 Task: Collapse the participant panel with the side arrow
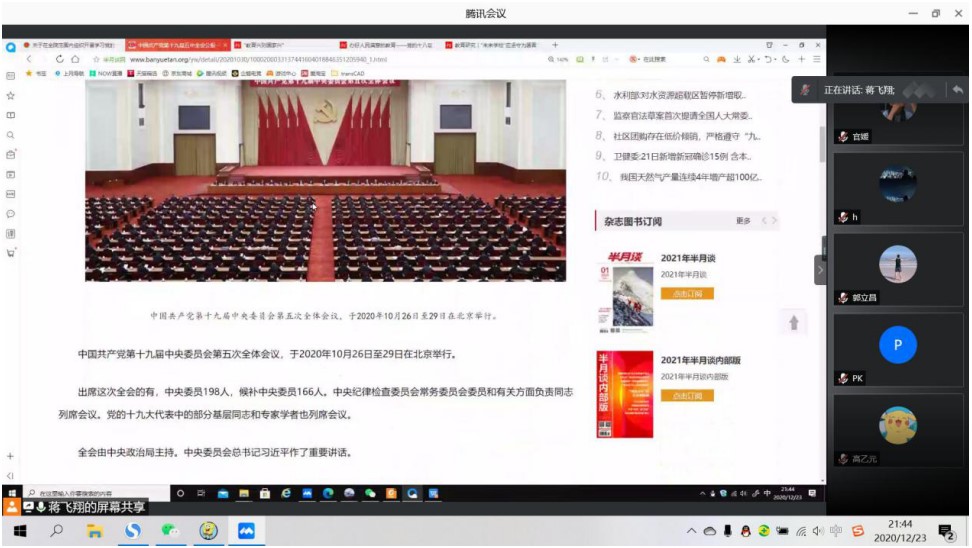(820, 270)
